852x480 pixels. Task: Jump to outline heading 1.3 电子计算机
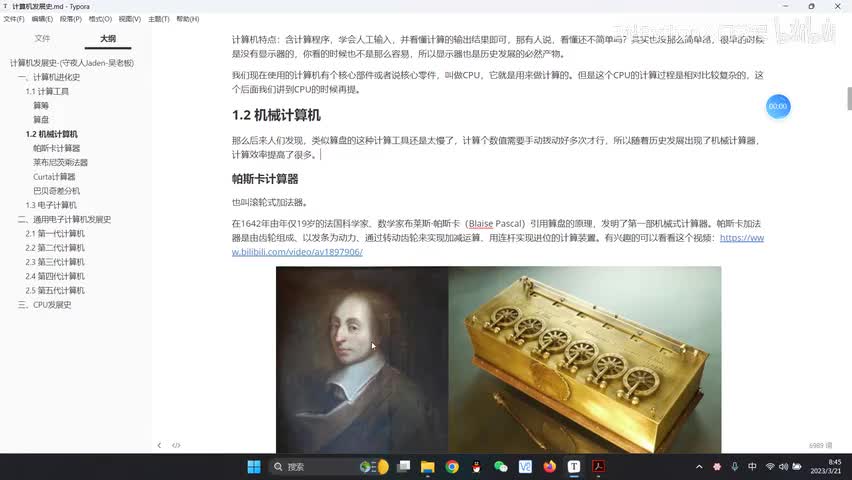[51, 205]
